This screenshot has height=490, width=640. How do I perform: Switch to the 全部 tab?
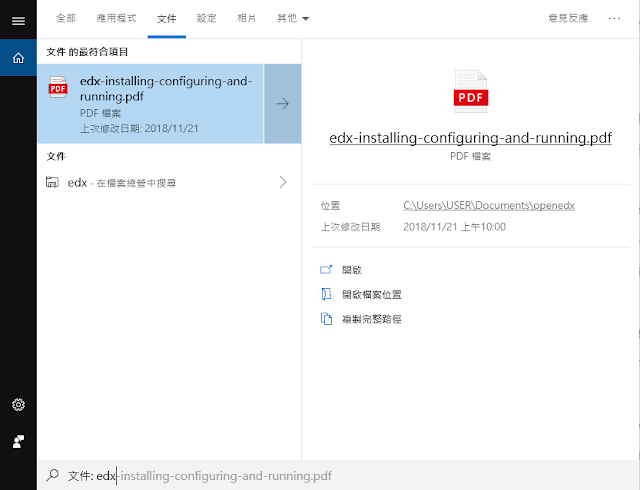[x=66, y=18]
